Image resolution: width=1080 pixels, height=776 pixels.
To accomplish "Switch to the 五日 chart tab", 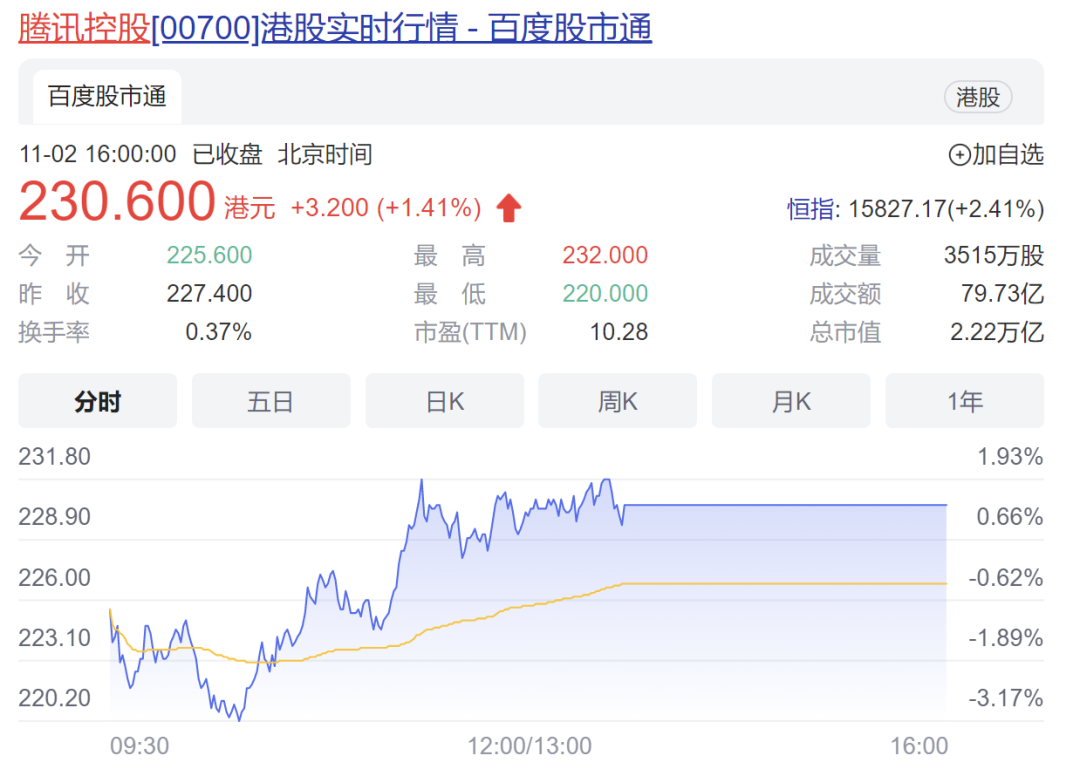I will pos(271,401).
